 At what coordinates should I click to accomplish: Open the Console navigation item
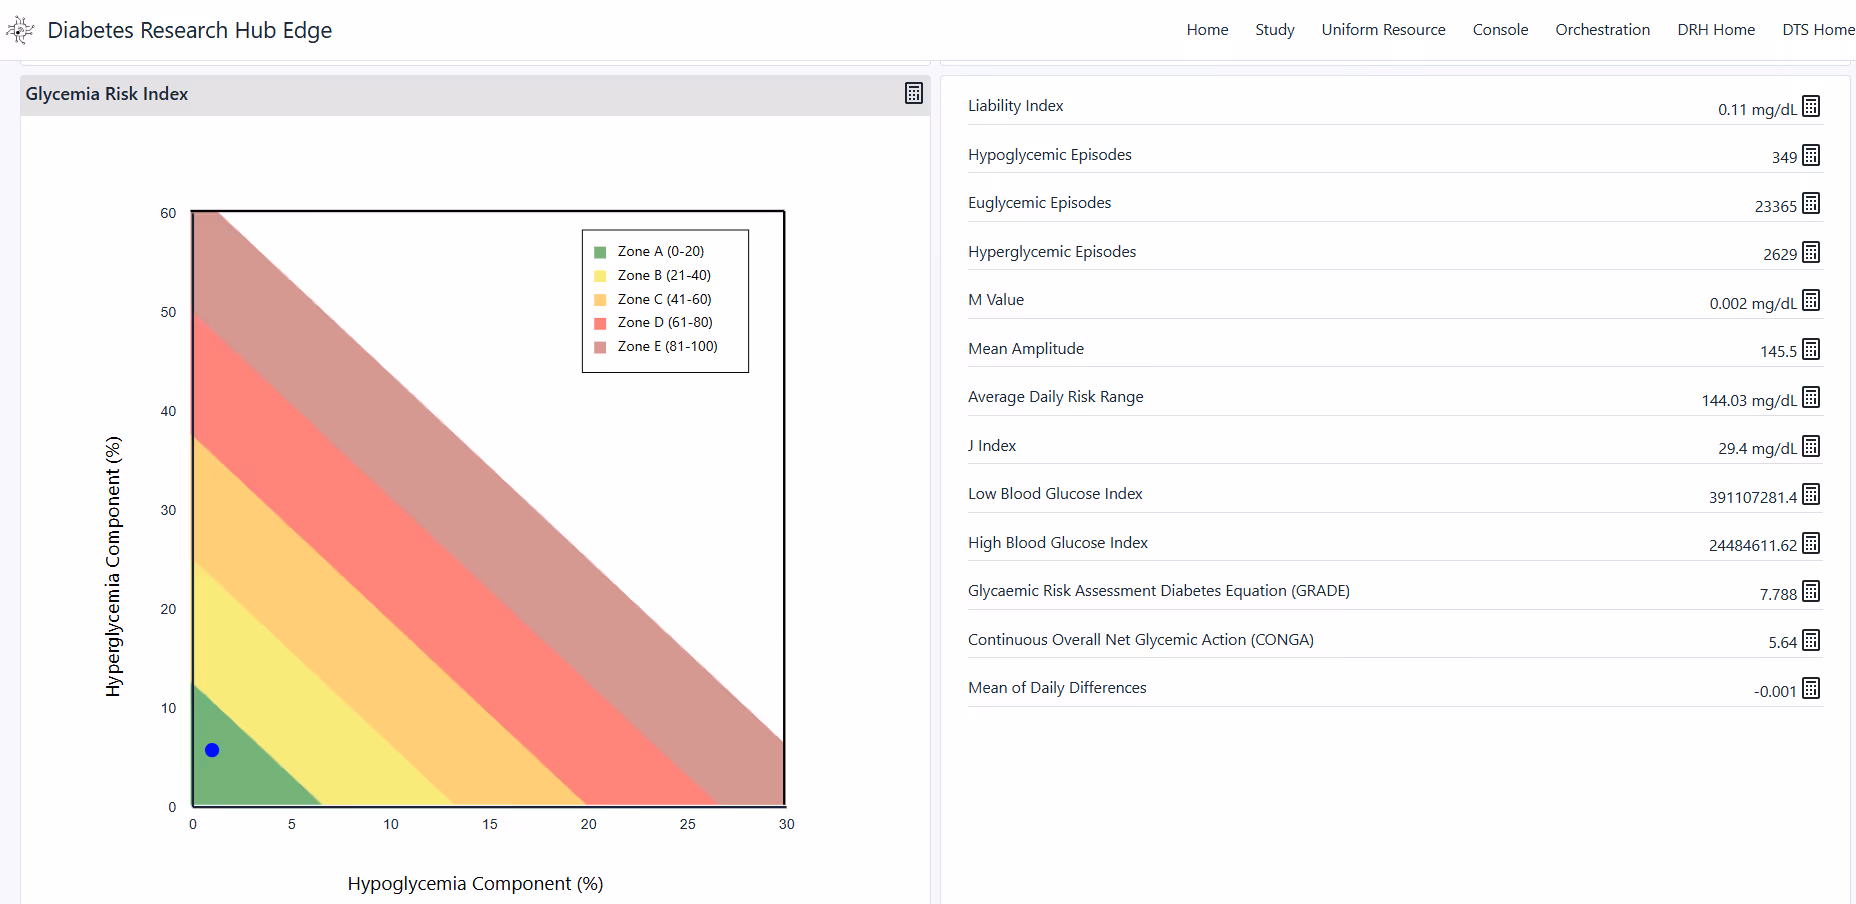point(1500,30)
